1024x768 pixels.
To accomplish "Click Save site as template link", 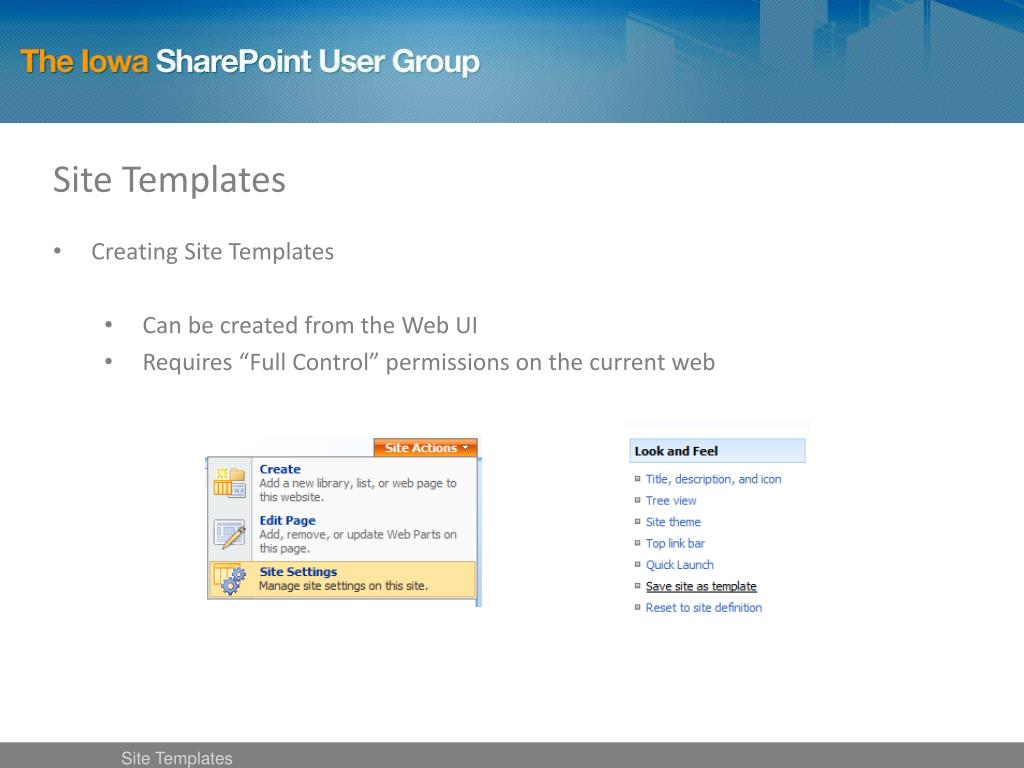I will tap(701, 586).
